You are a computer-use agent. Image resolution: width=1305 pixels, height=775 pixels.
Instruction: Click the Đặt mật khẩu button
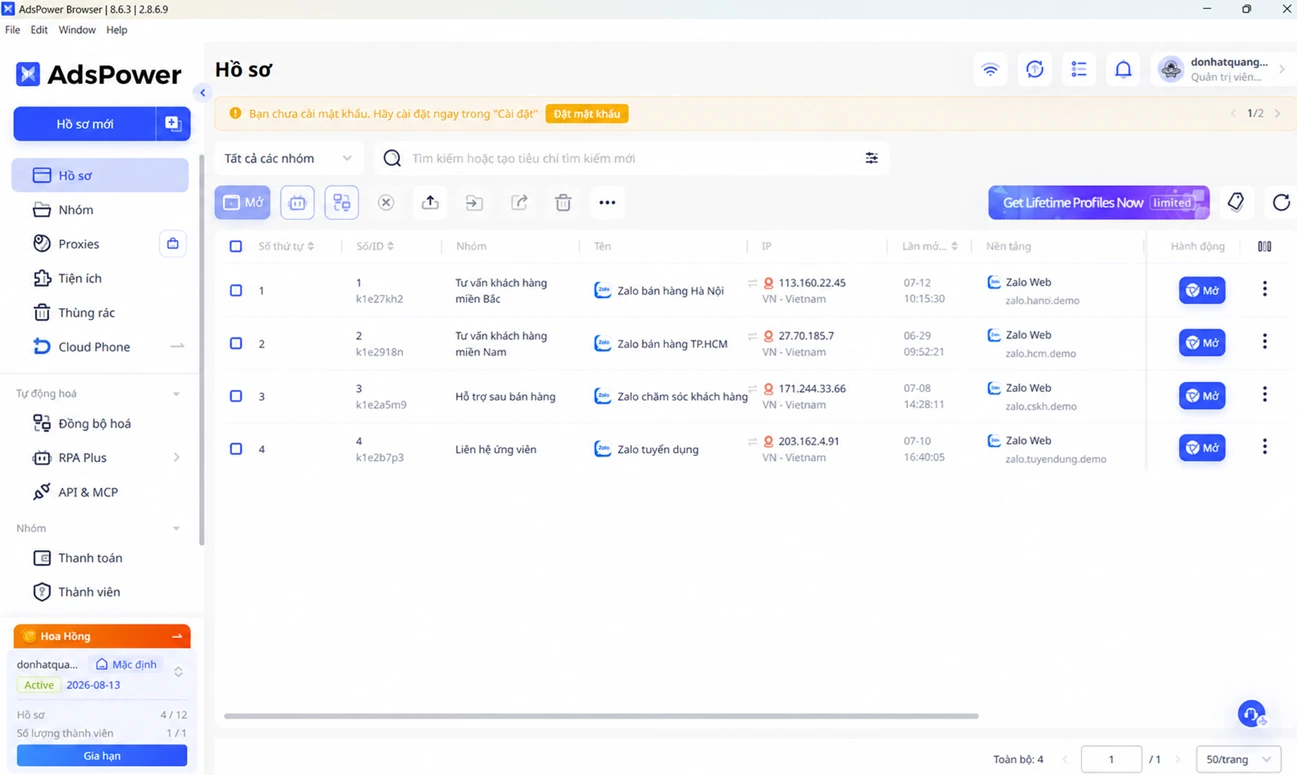tap(587, 114)
